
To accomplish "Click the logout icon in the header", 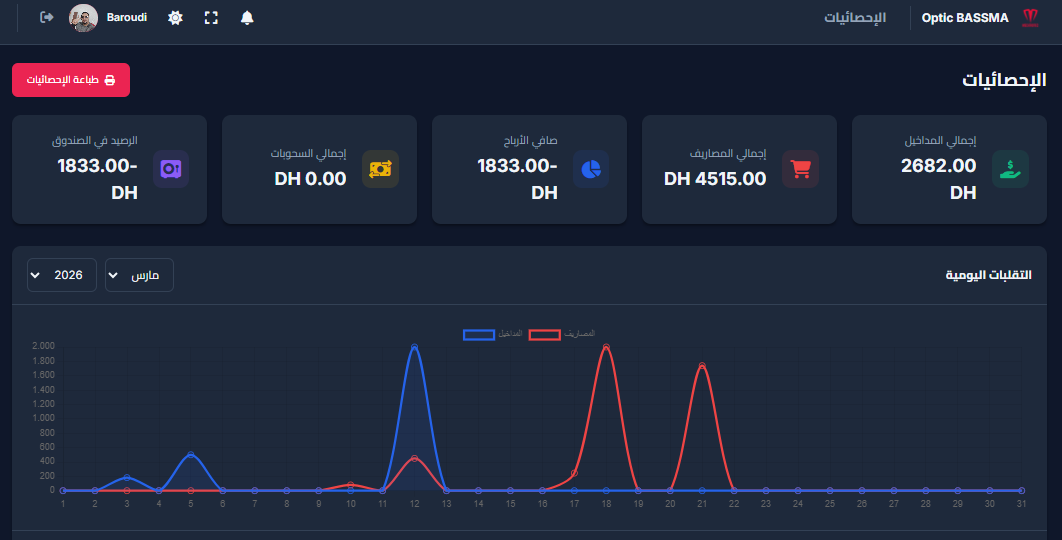I will click(46, 18).
